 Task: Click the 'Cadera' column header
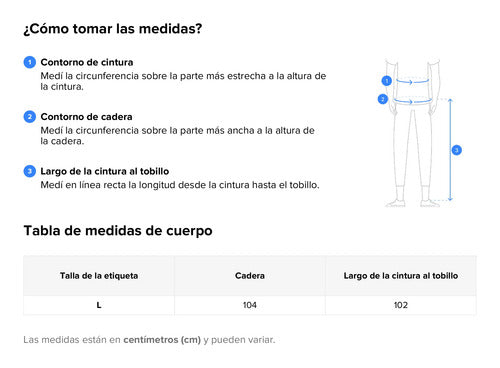click(250, 276)
